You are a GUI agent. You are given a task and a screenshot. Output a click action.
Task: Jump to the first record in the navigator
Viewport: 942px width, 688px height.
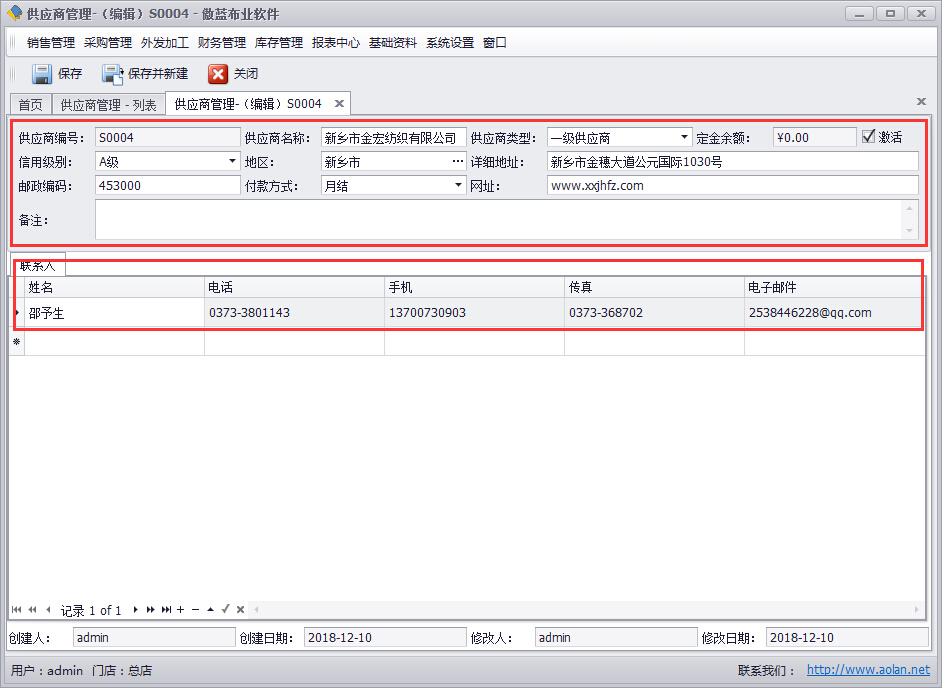(17, 609)
